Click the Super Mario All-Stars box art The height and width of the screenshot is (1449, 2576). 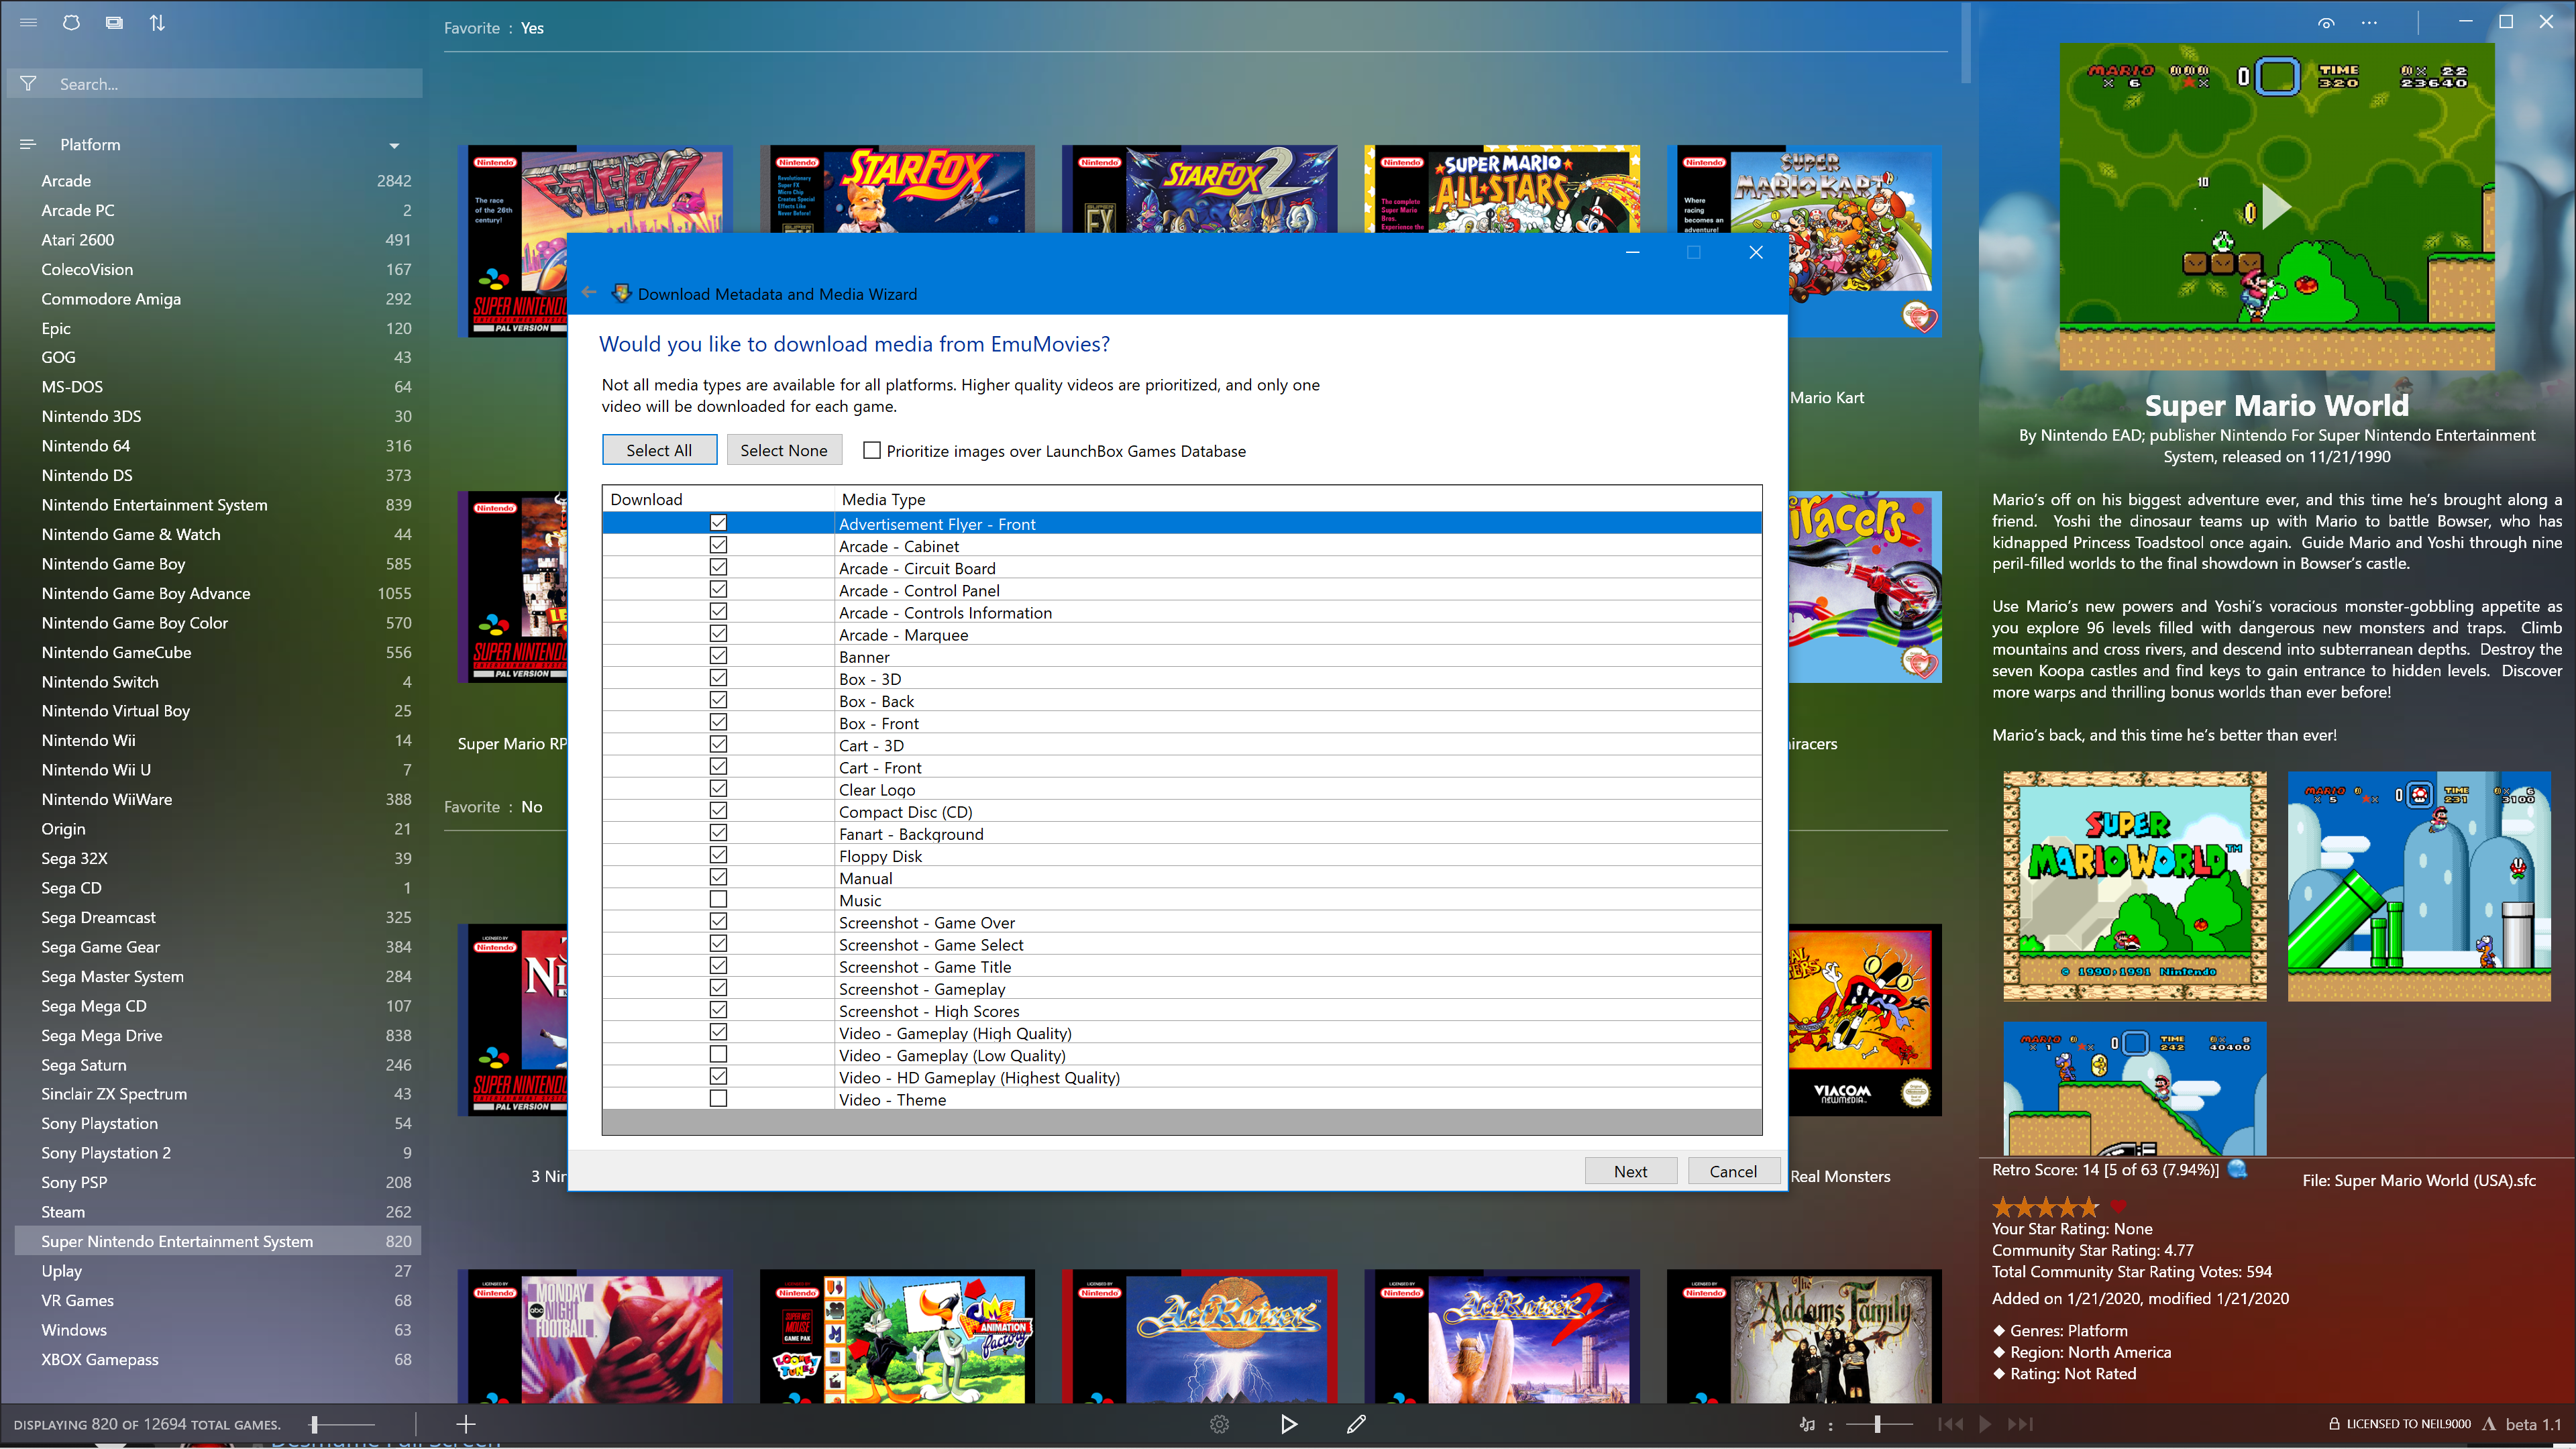click(1502, 190)
